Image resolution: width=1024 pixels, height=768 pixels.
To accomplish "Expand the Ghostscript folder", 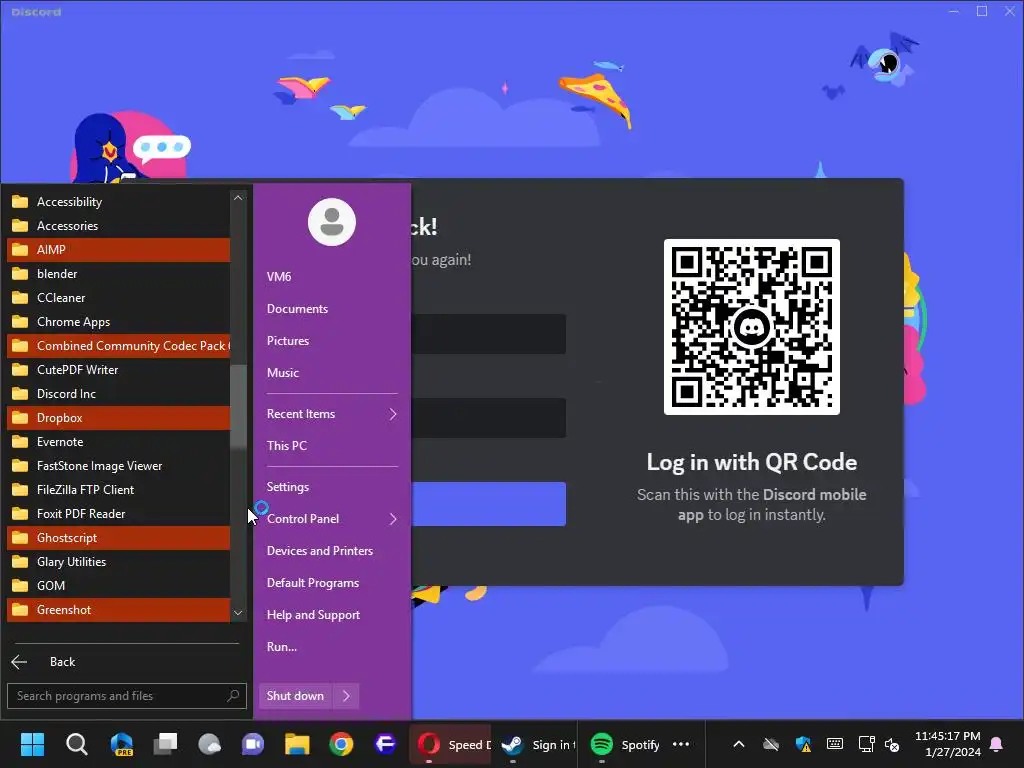I will click(x=118, y=538).
